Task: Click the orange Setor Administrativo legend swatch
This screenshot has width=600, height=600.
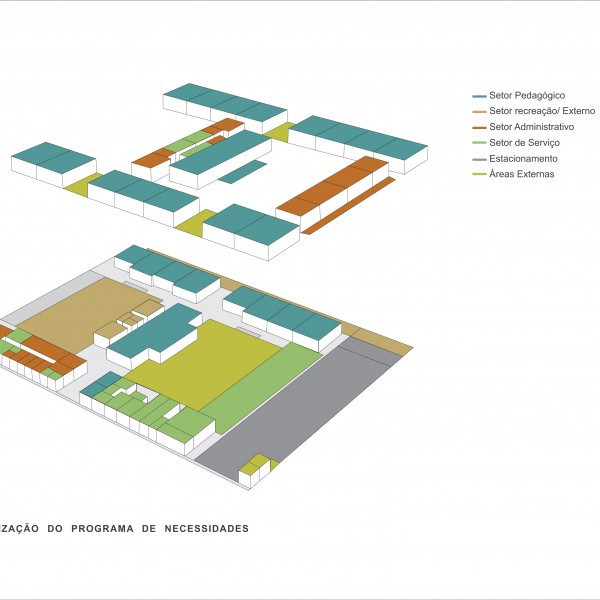Action: pyautogui.click(x=479, y=128)
